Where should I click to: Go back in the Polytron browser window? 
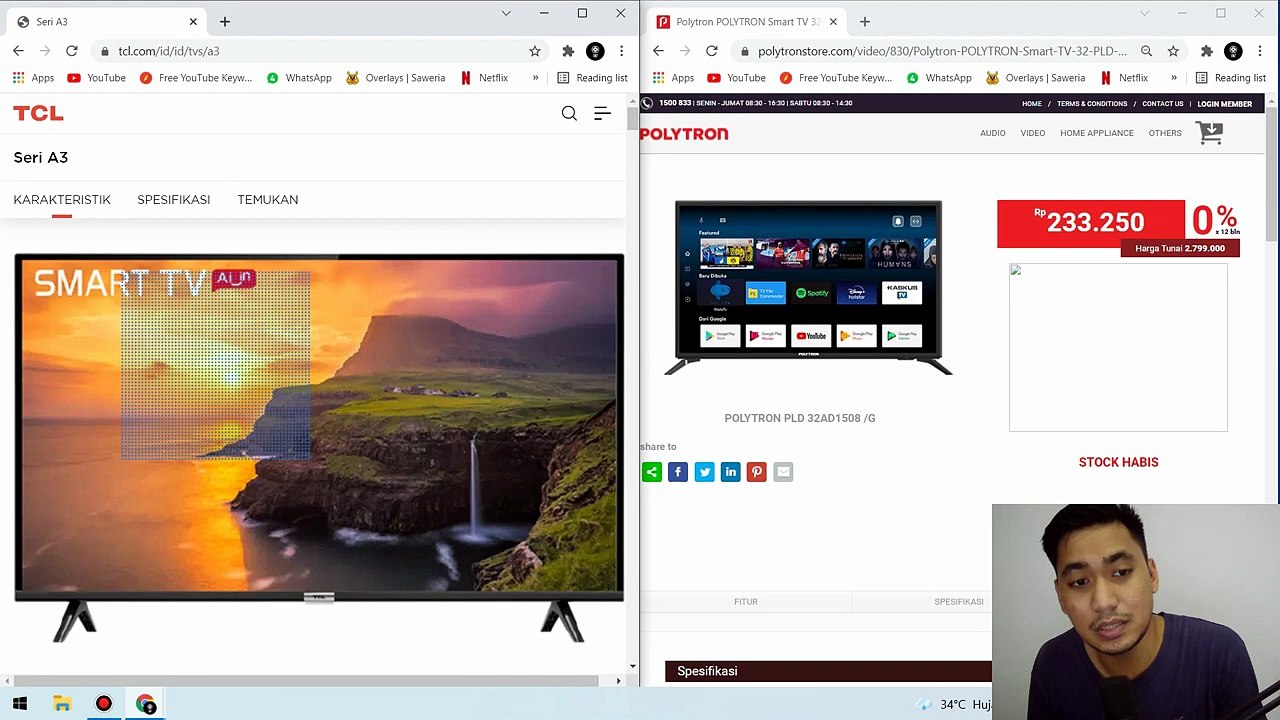[658, 51]
